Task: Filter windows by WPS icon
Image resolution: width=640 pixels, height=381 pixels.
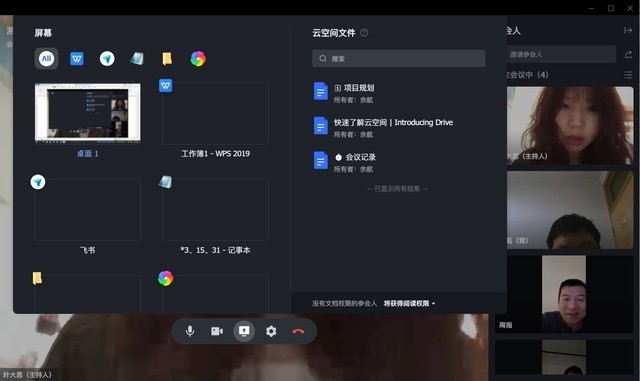Action: coord(77,59)
